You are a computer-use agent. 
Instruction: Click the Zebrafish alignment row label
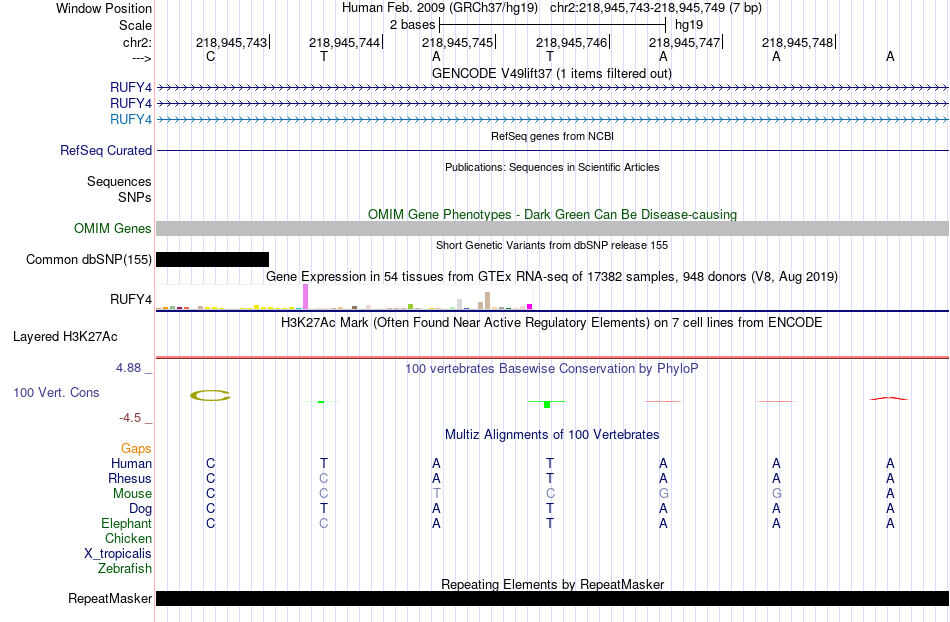point(125,569)
